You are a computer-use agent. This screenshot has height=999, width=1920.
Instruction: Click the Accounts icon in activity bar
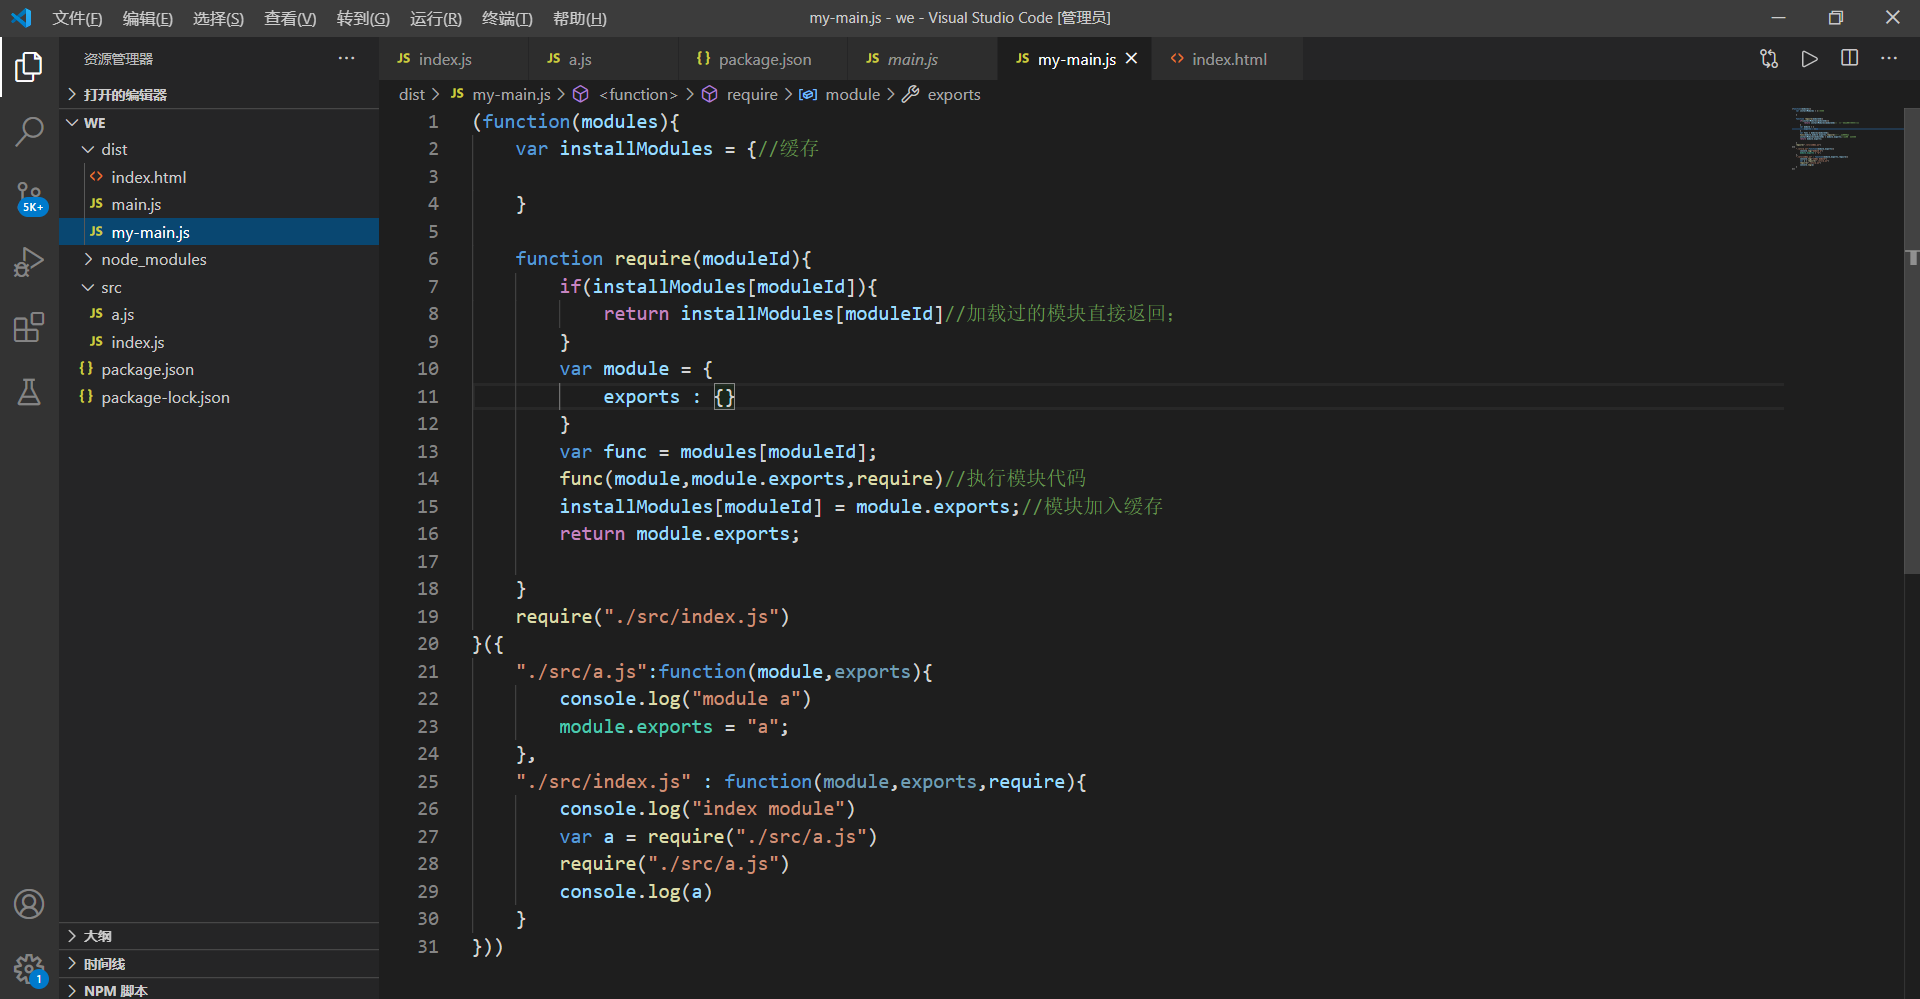coord(29,904)
